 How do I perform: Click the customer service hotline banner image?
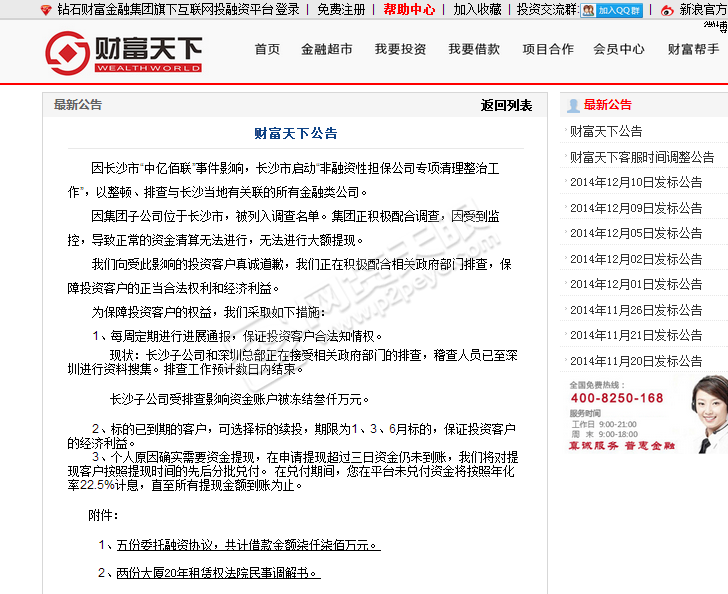point(645,414)
